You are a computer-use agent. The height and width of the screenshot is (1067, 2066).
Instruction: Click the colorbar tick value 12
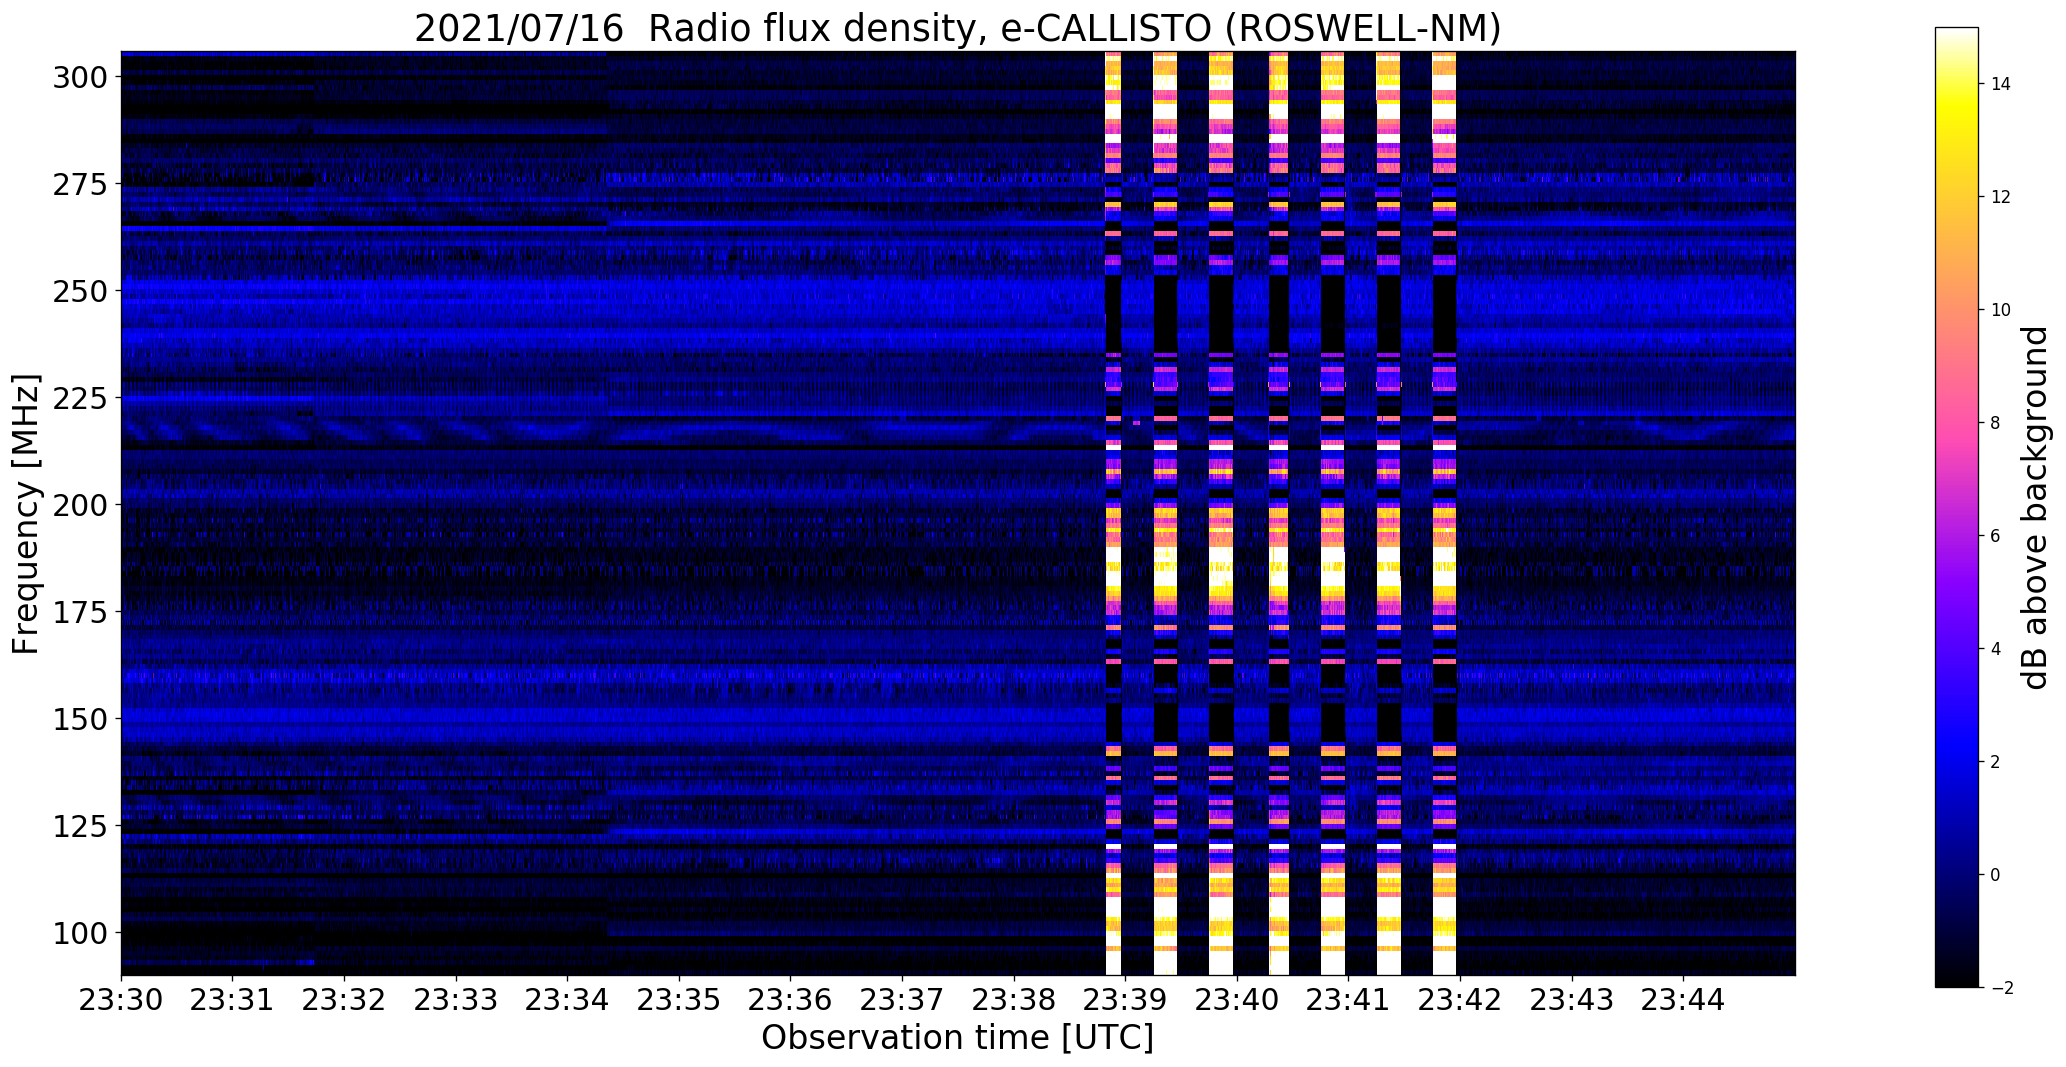(2000, 197)
